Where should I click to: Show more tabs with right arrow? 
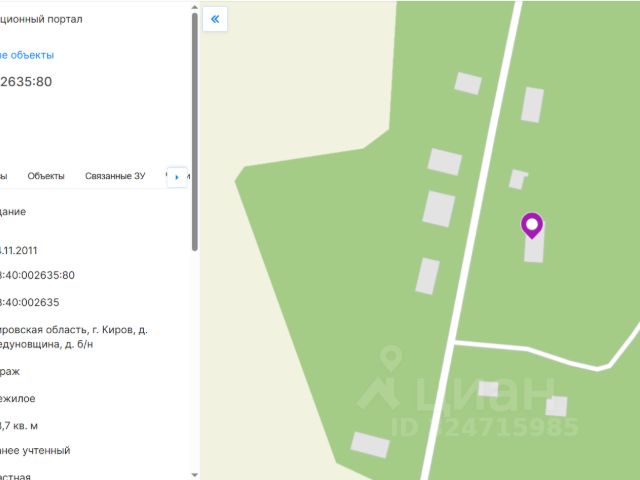(x=177, y=177)
